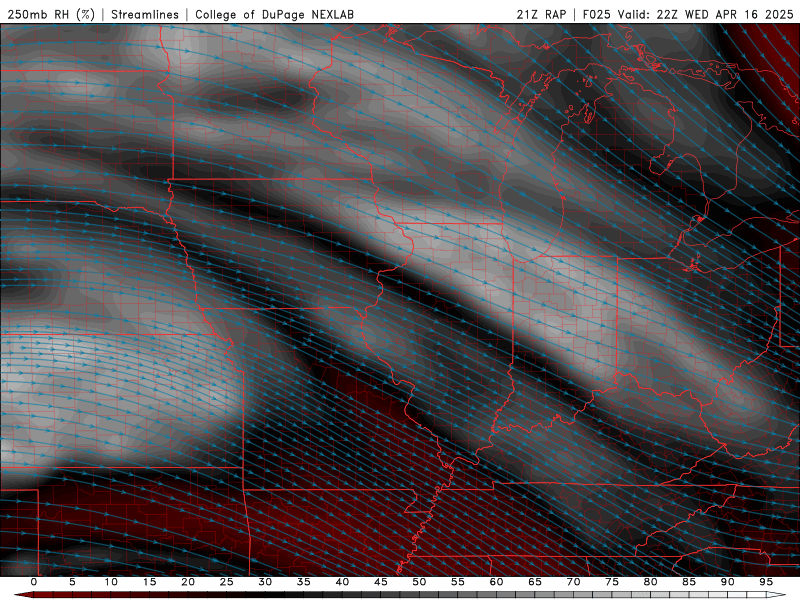Click the 80 value on the colorbar scale
800x600 pixels.
650,582
